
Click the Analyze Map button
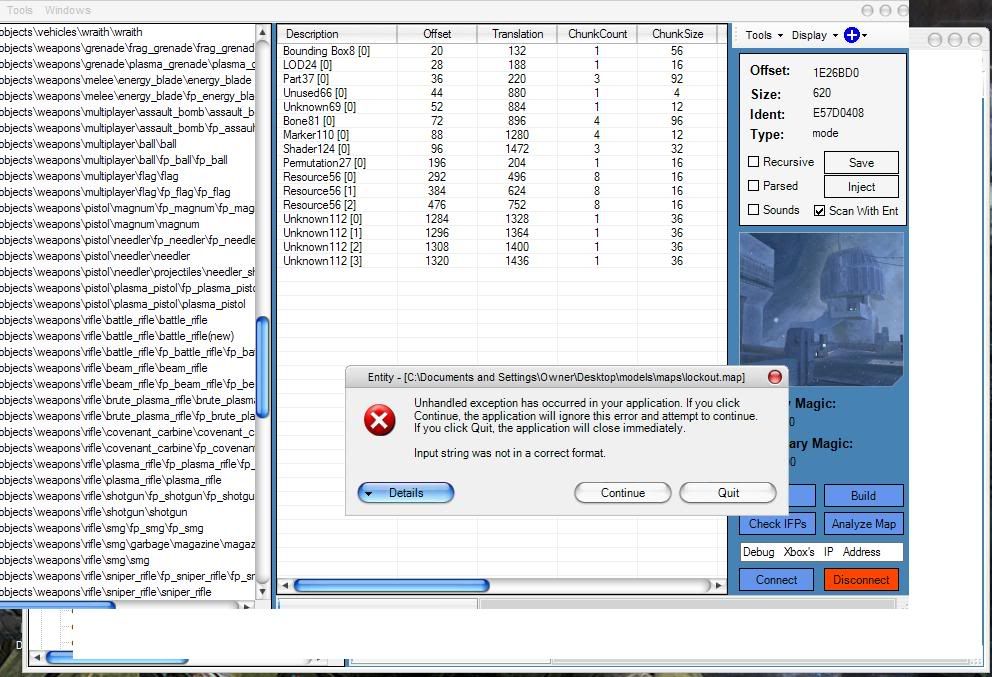click(864, 524)
